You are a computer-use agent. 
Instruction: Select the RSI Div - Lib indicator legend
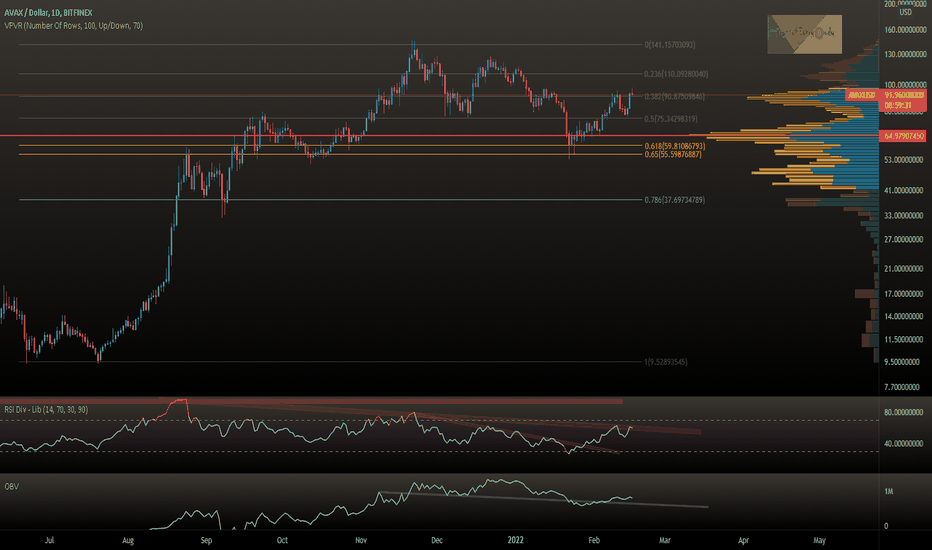[46, 410]
